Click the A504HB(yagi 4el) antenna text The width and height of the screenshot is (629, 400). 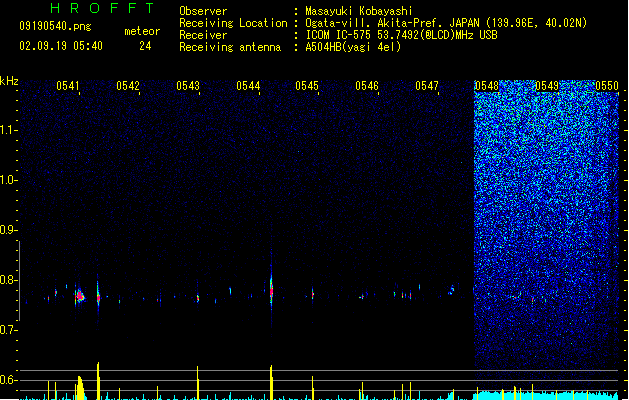tap(353, 47)
